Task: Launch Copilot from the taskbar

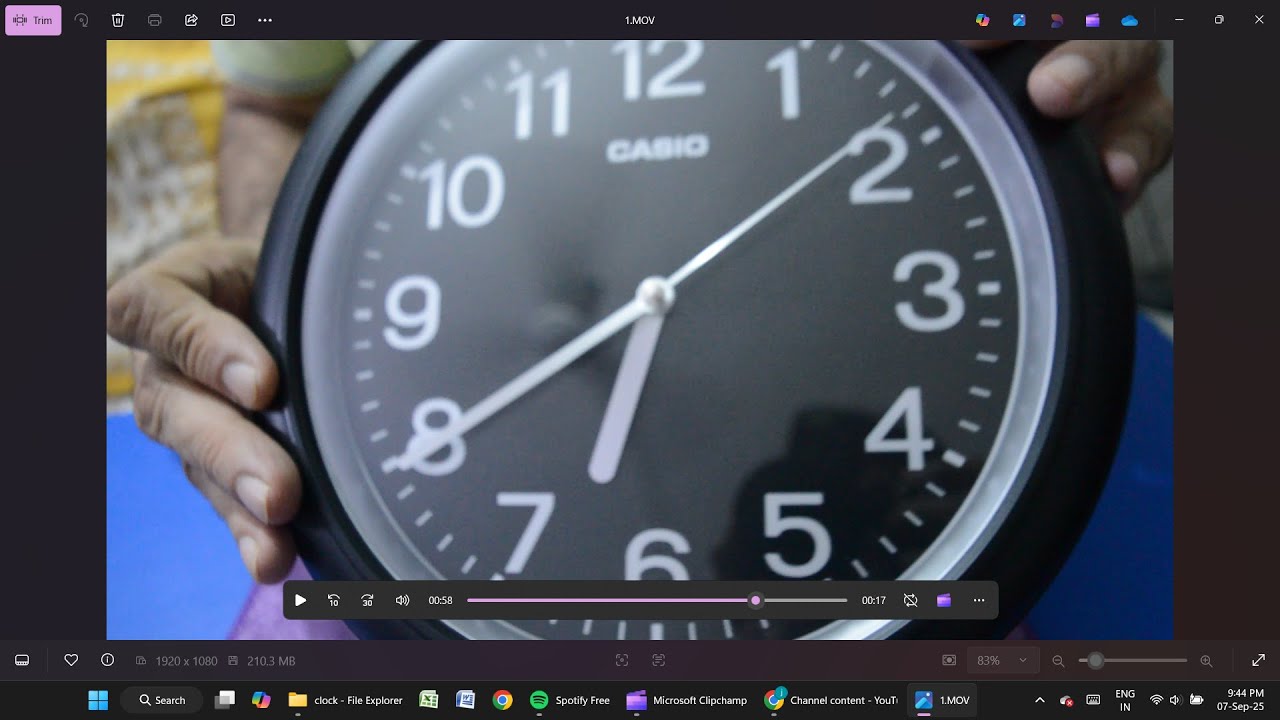Action: coord(261,700)
